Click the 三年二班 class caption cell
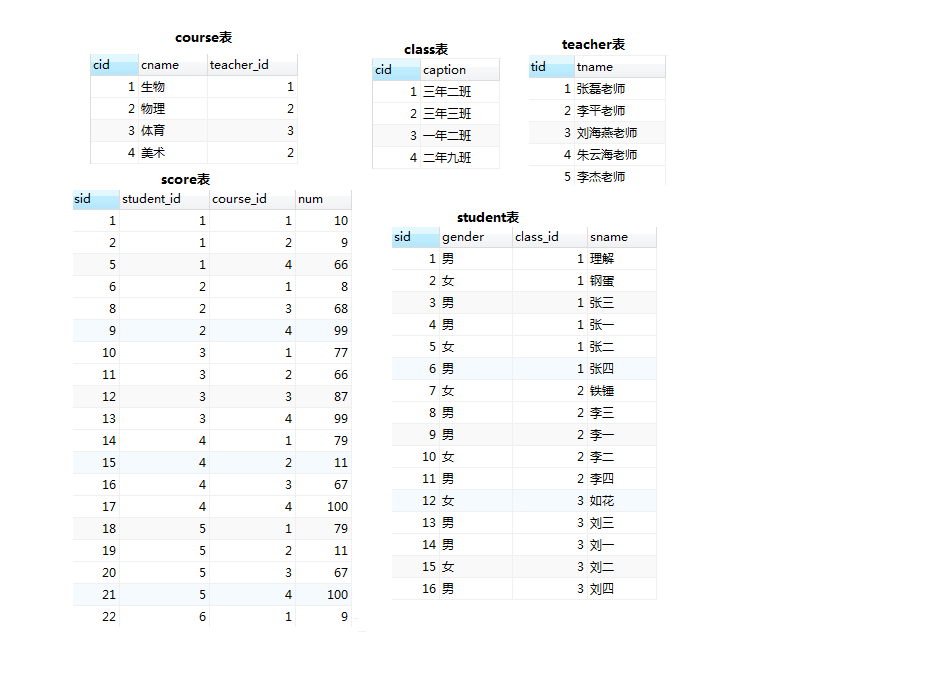This screenshot has width=949, height=697. [460, 91]
